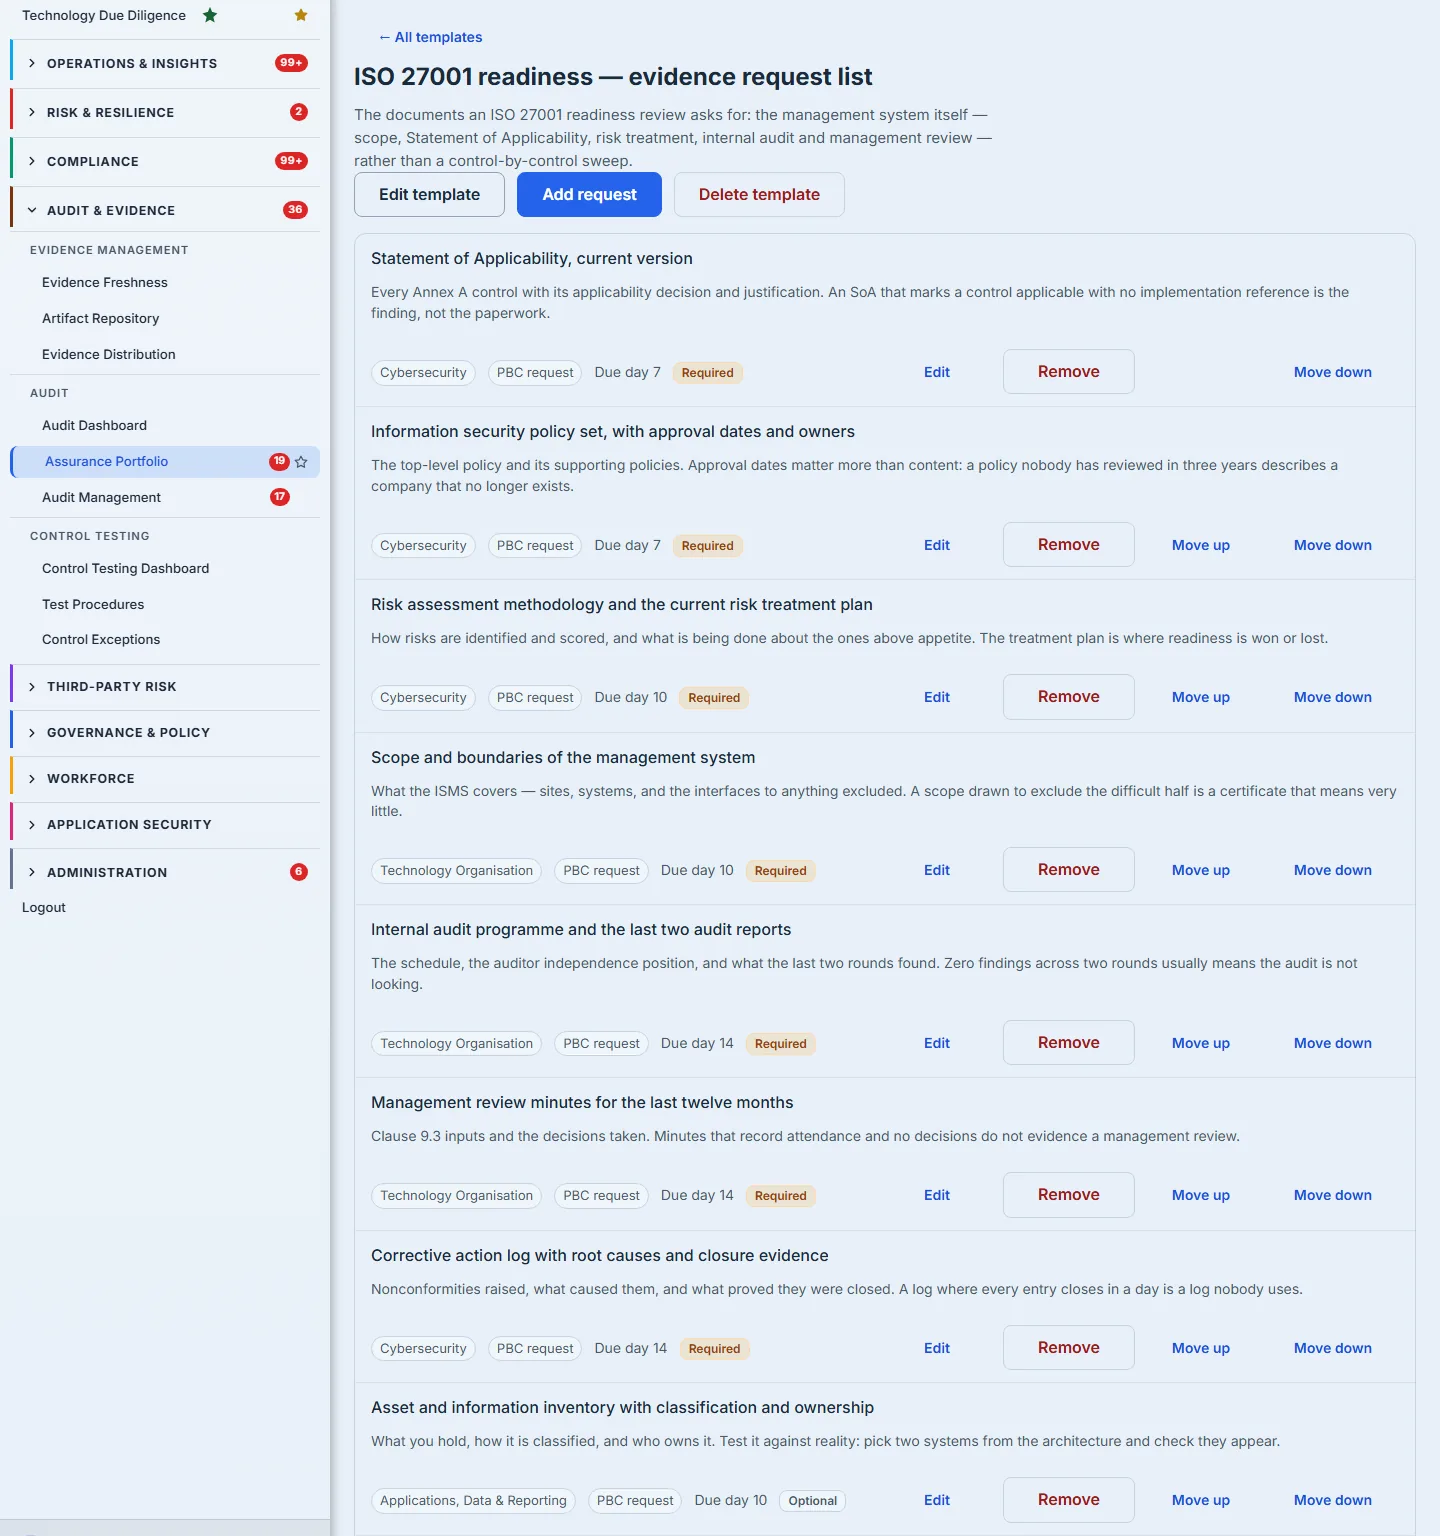Move the Risk assessment methodology request up
Viewport: 1440px width, 1536px height.
(x=1200, y=698)
